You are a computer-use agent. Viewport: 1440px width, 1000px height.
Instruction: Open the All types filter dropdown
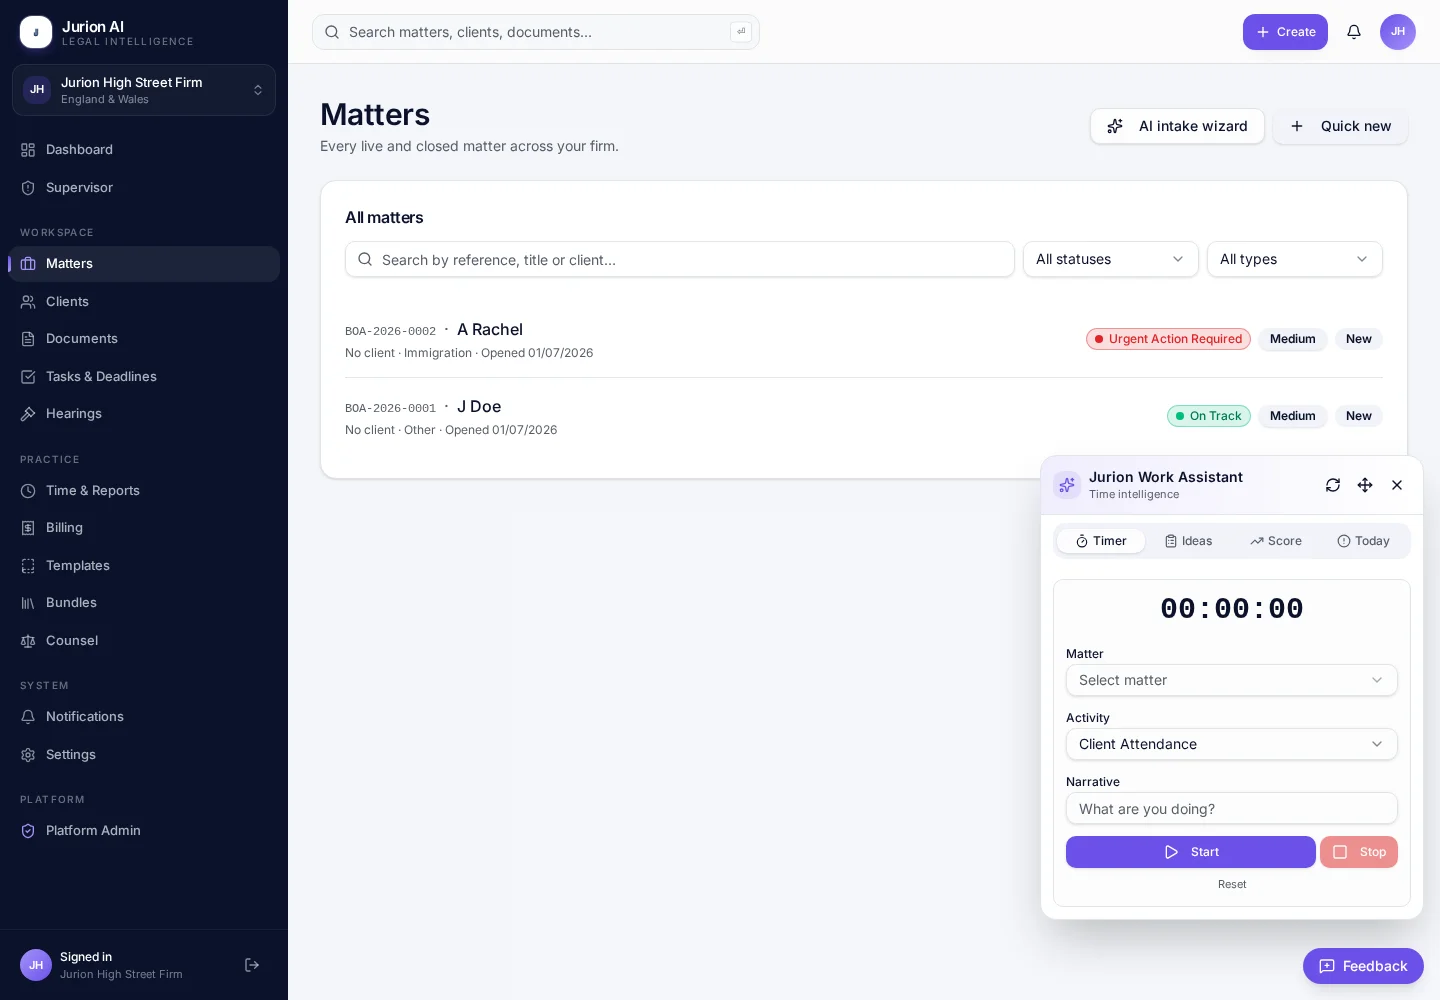(1294, 259)
